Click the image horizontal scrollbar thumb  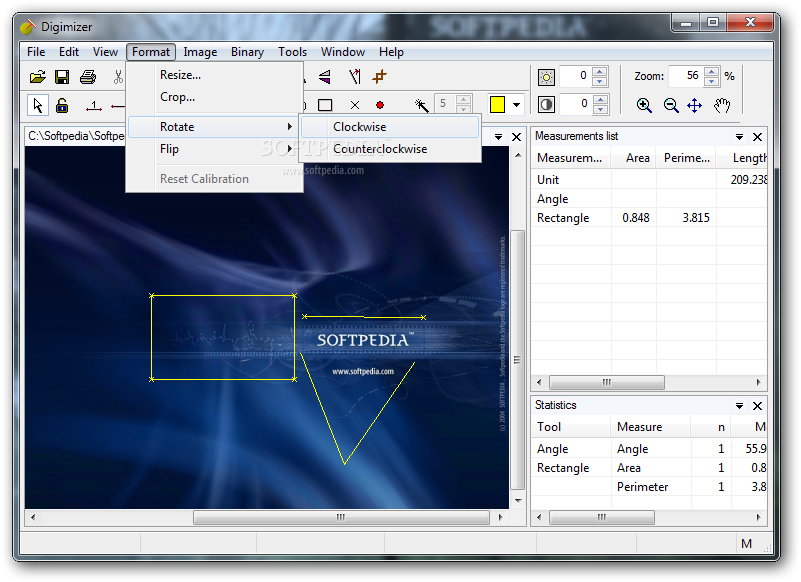[x=341, y=518]
